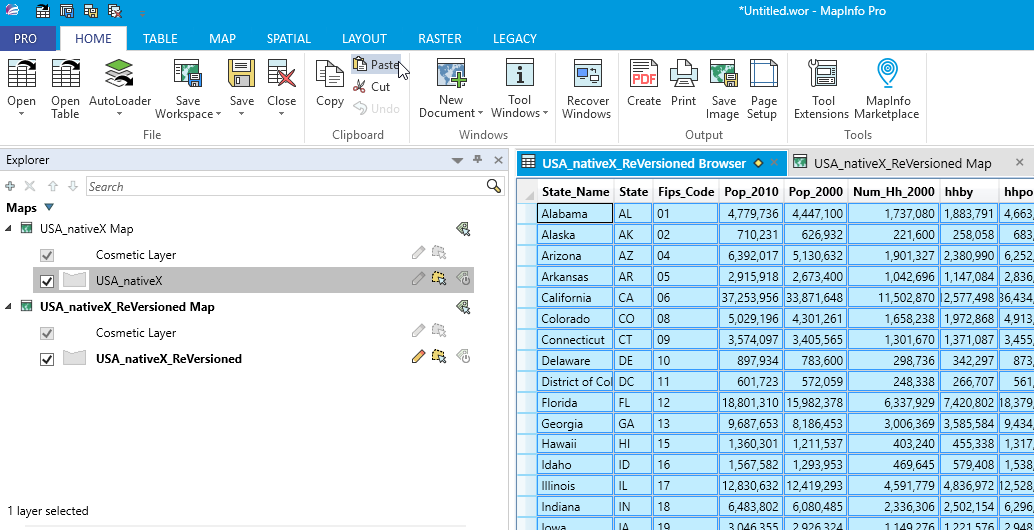This screenshot has width=1034, height=530.
Task: Click the tag icon on USA_nativeX_ReVersioned Map row
Action: (463, 307)
